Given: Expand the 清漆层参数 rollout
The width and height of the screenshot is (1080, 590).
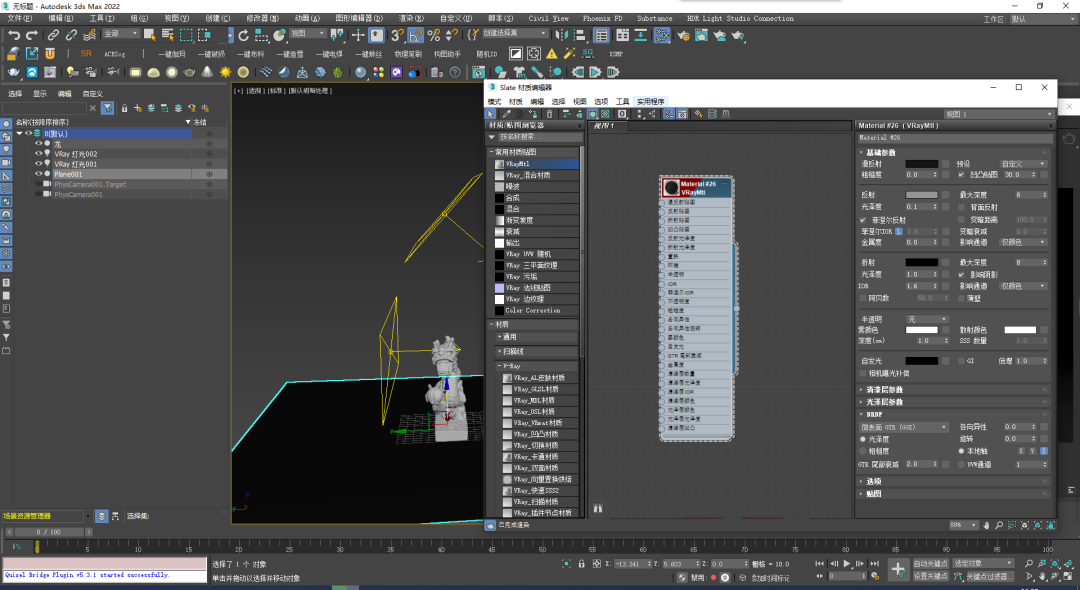Looking at the screenshot, I should (885, 389).
